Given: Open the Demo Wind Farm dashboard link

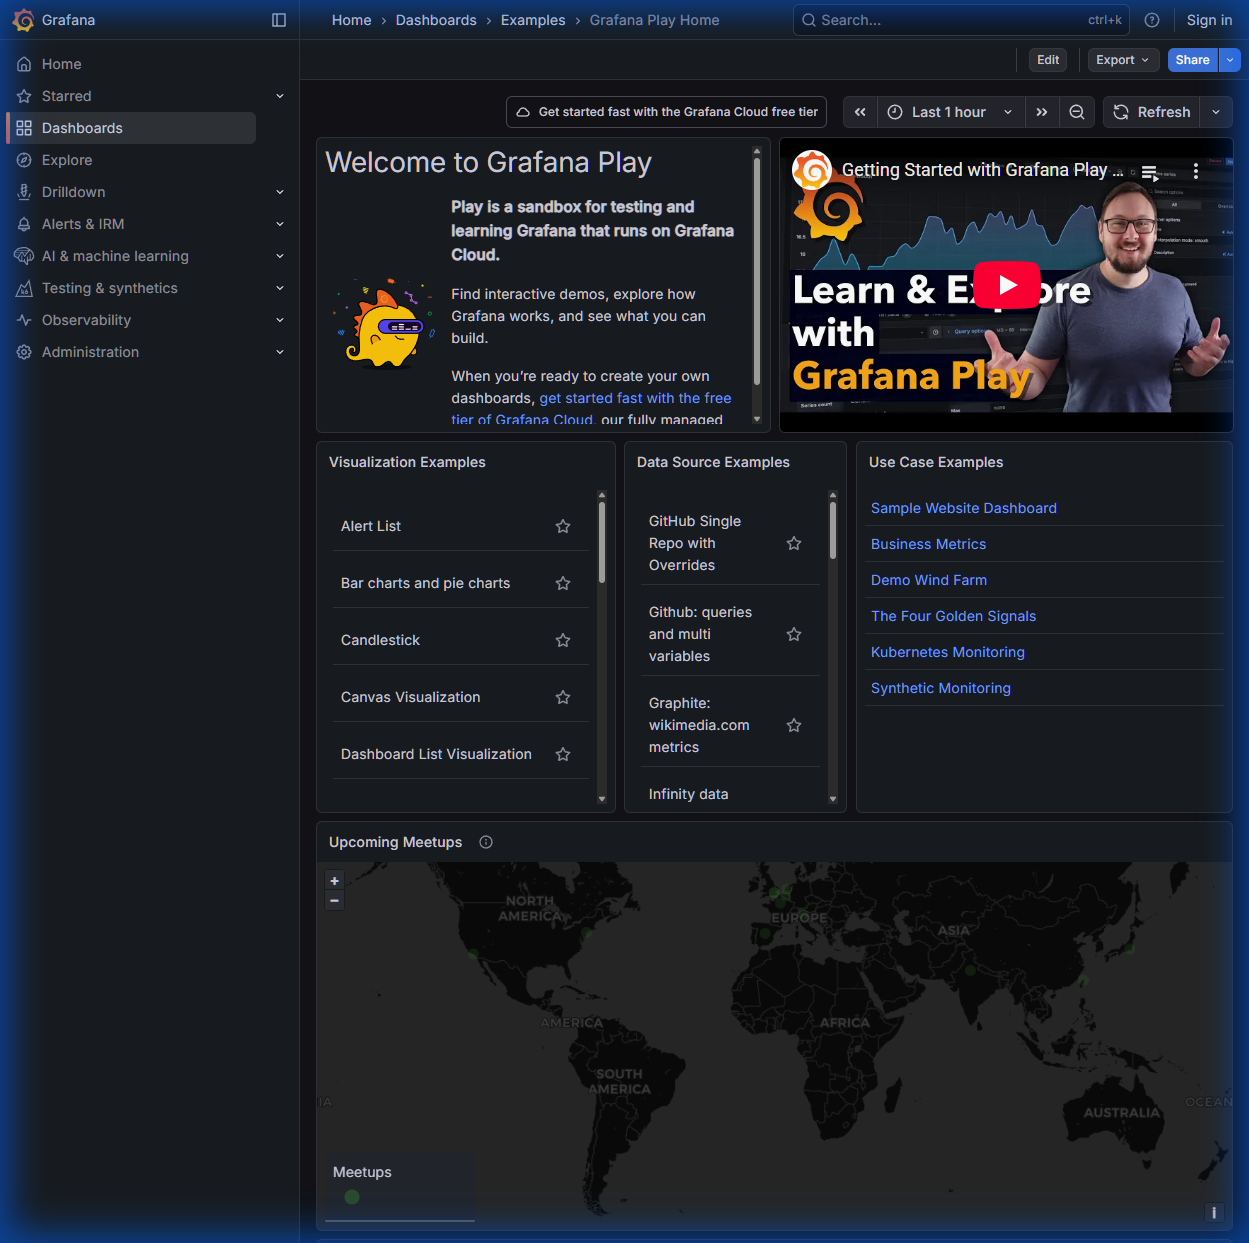Looking at the screenshot, I should click(928, 580).
